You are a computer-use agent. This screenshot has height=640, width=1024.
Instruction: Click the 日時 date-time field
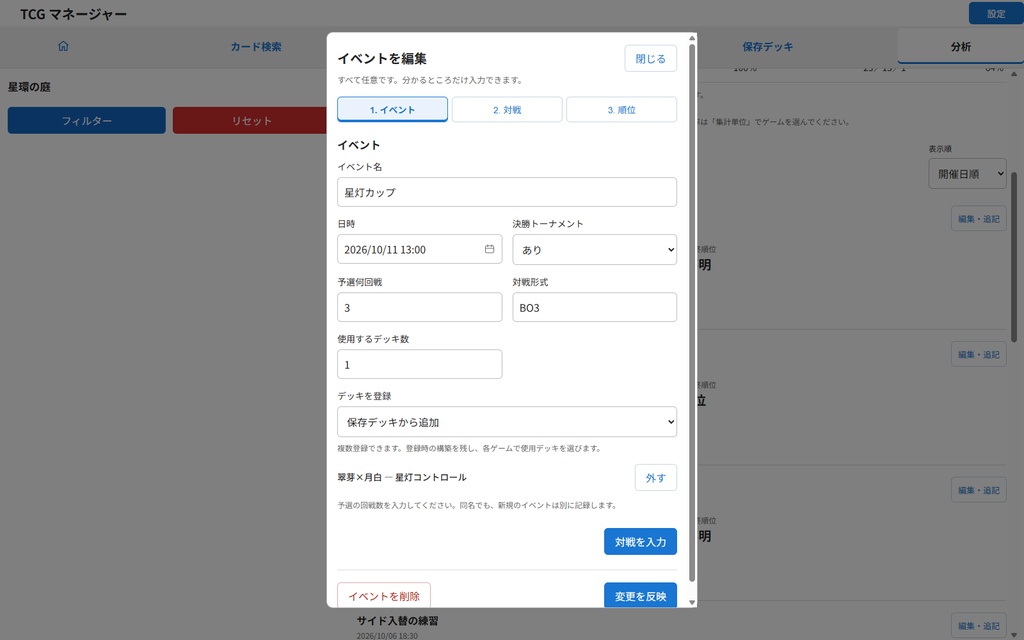coord(419,249)
